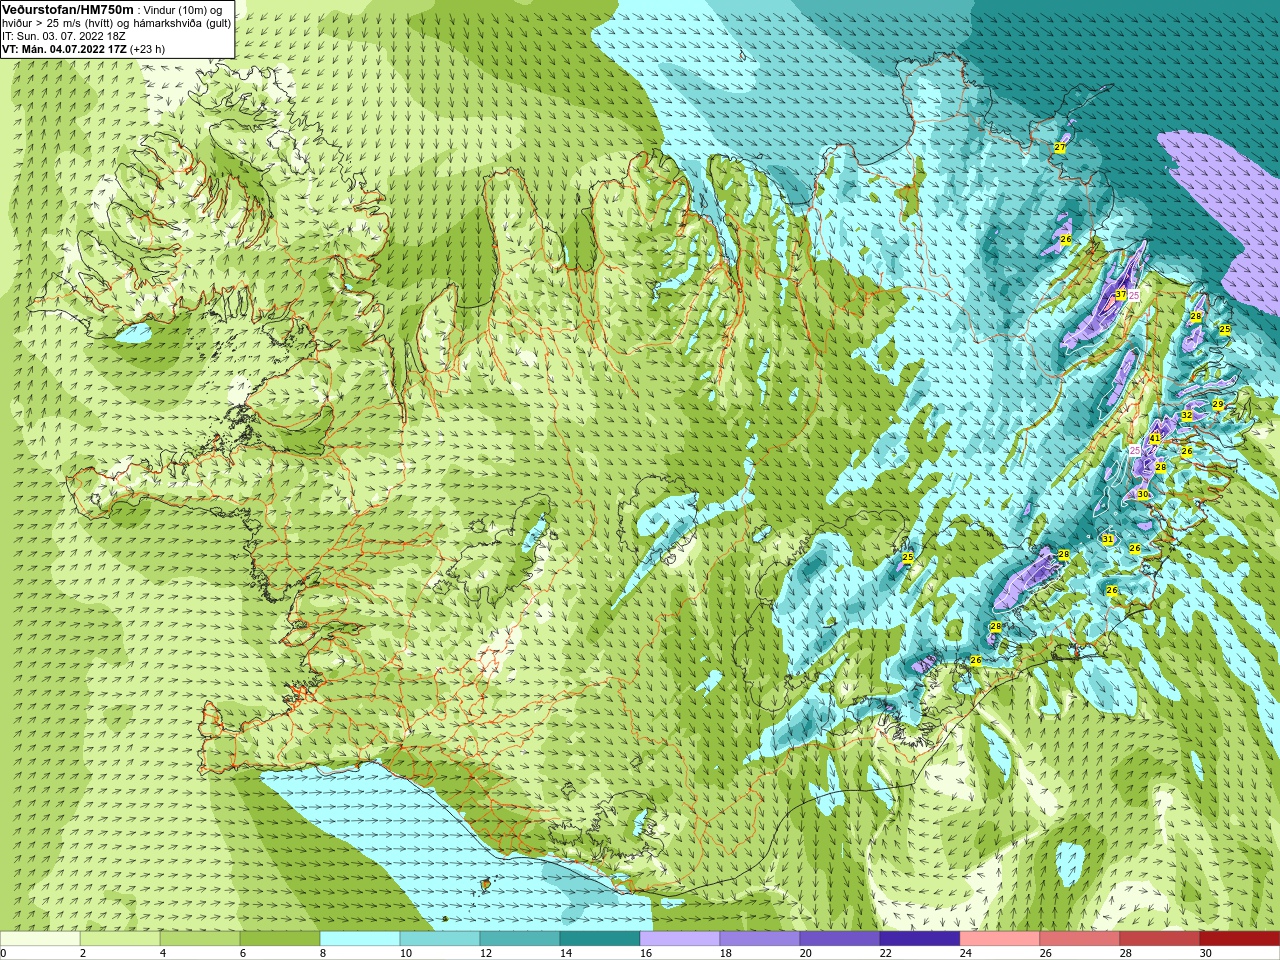Select the green 4–6 m/s legend swatch
The height and width of the screenshot is (960, 1280).
(x=200, y=939)
